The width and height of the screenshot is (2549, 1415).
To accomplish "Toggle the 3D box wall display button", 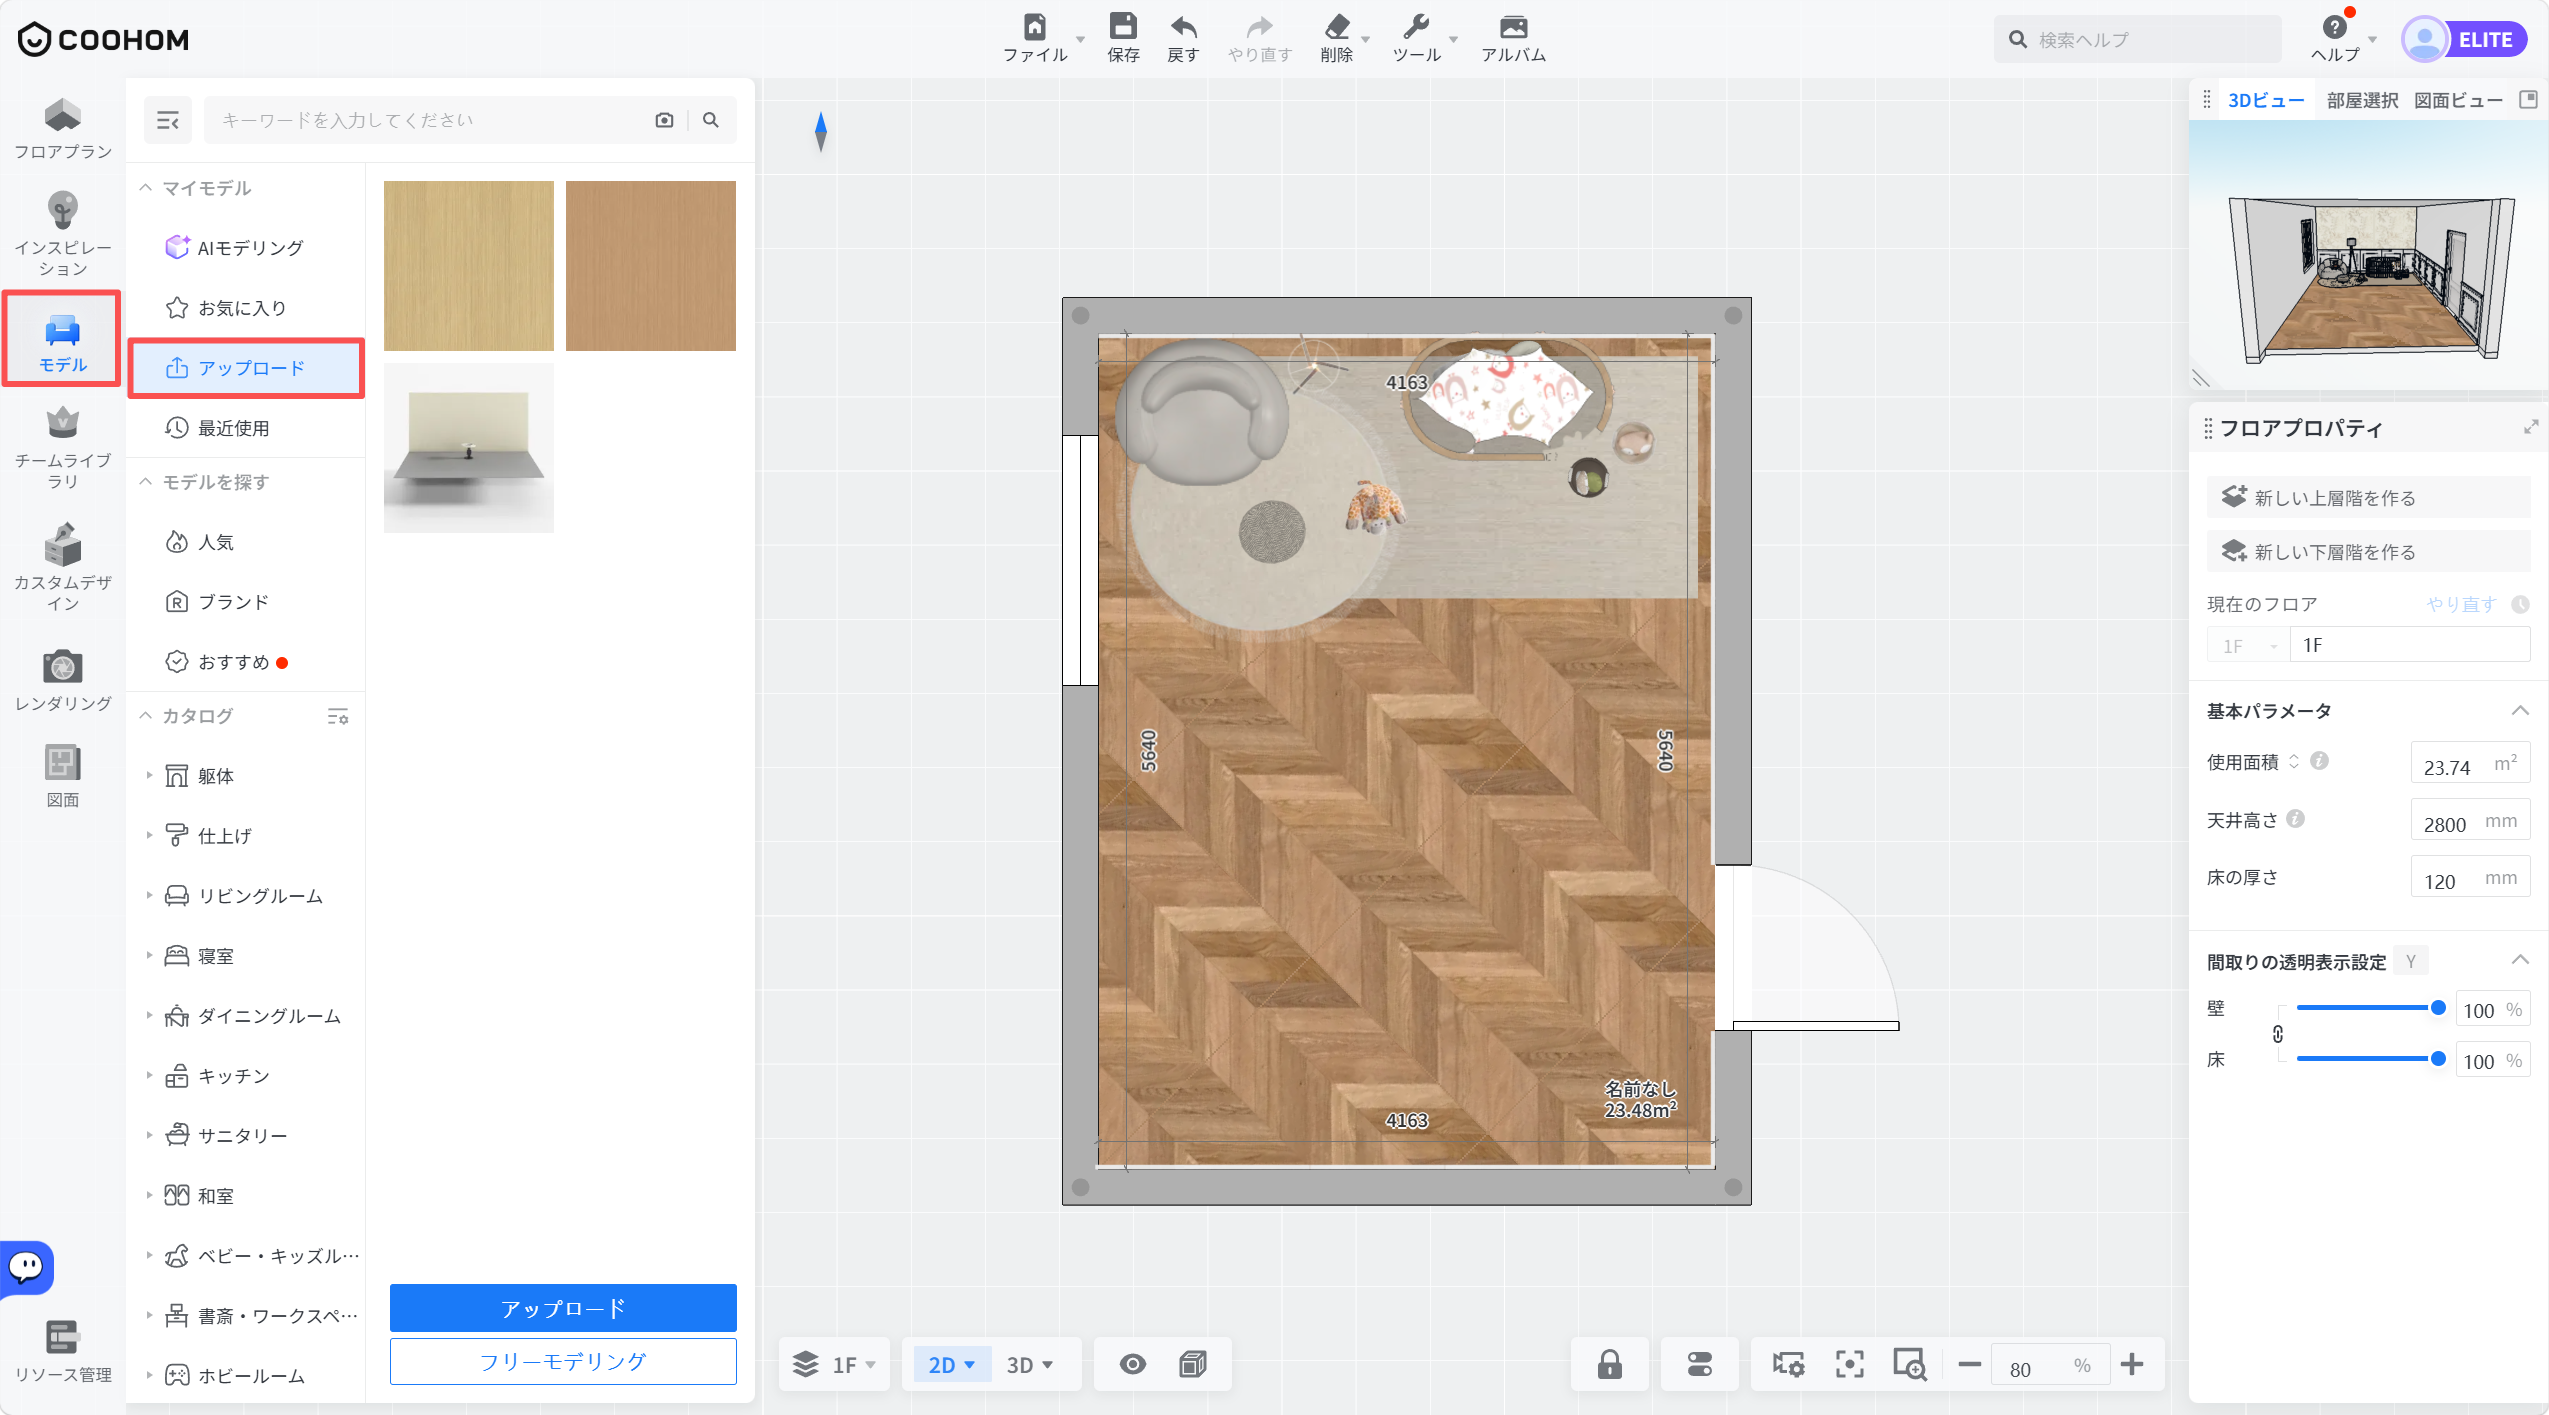I will pyautogui.click(x=1192, y=1364).
